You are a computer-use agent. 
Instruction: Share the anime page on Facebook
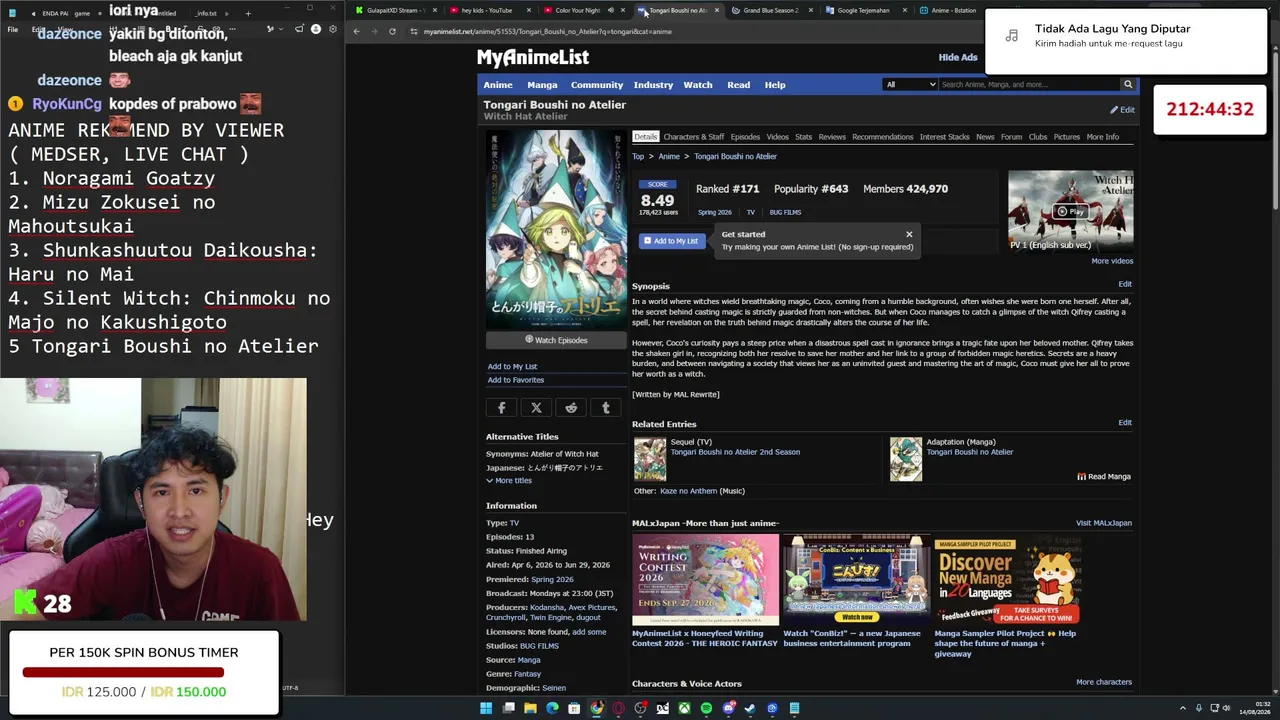pyautogui.click(x=502, y=408)
